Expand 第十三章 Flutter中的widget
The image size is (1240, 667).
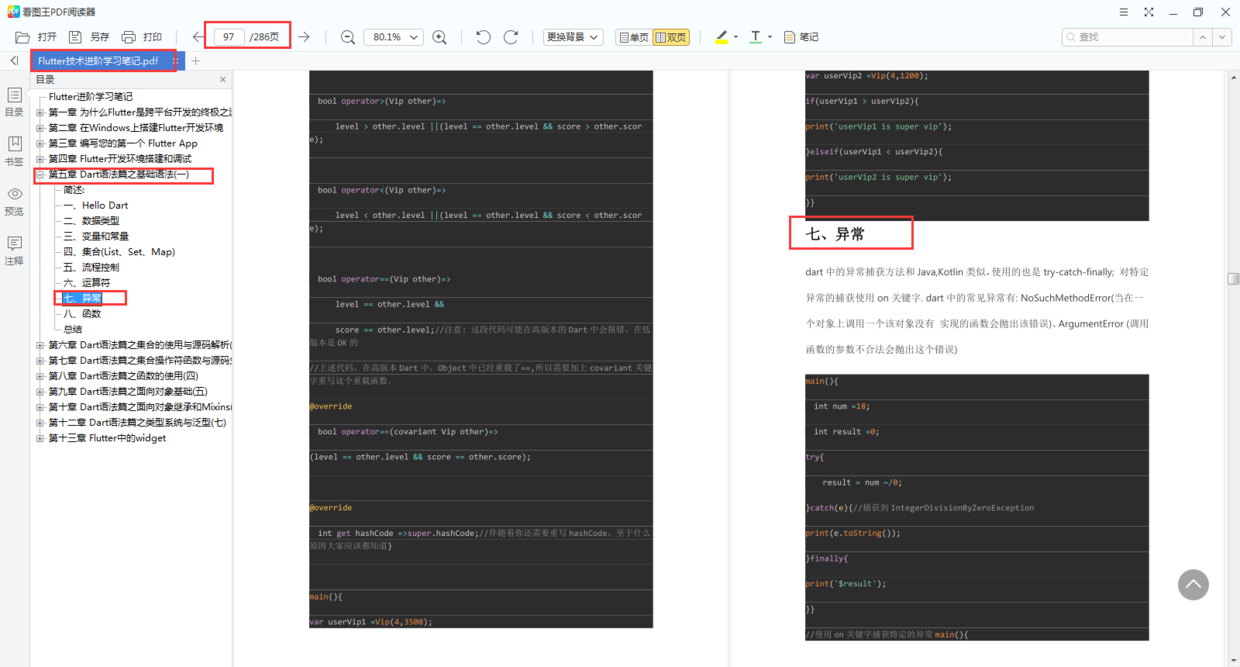click(40, 438)
